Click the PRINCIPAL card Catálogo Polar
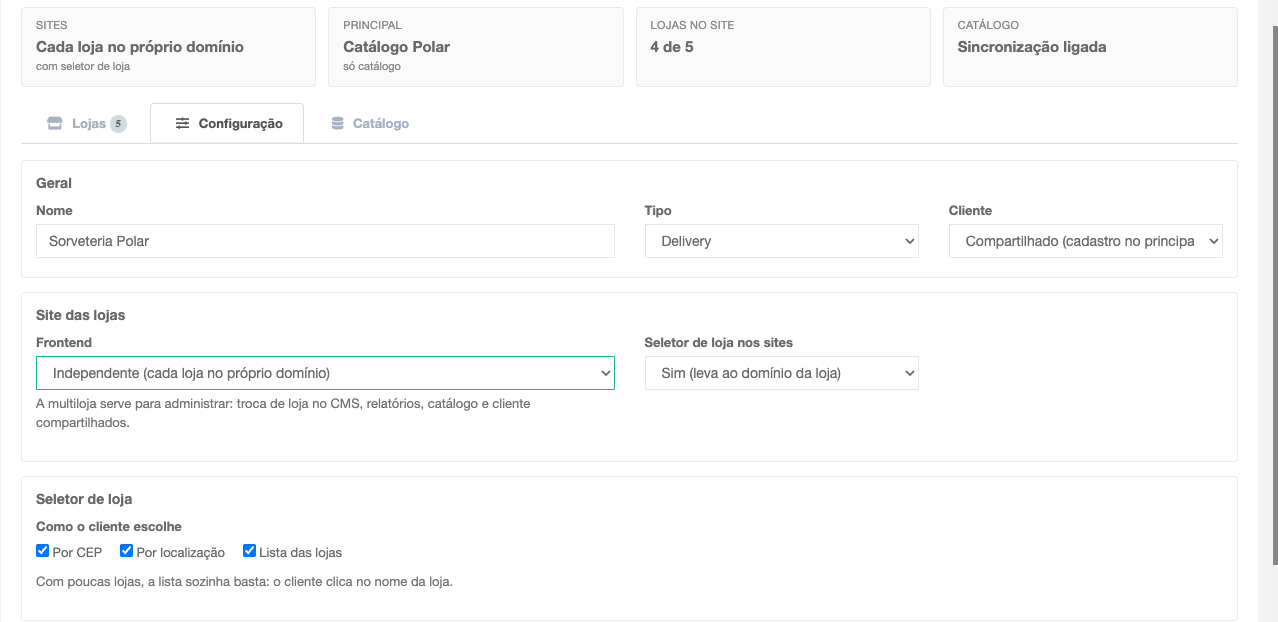 tap(475, 47)
